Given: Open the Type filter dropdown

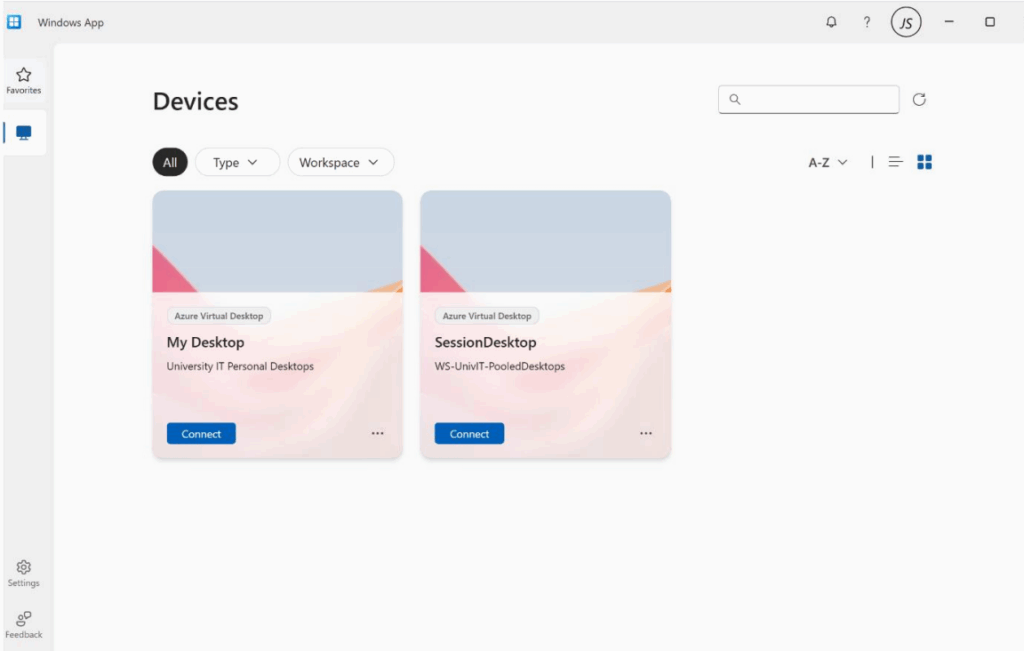Looking at the screenshot, I should pos(237,161).
